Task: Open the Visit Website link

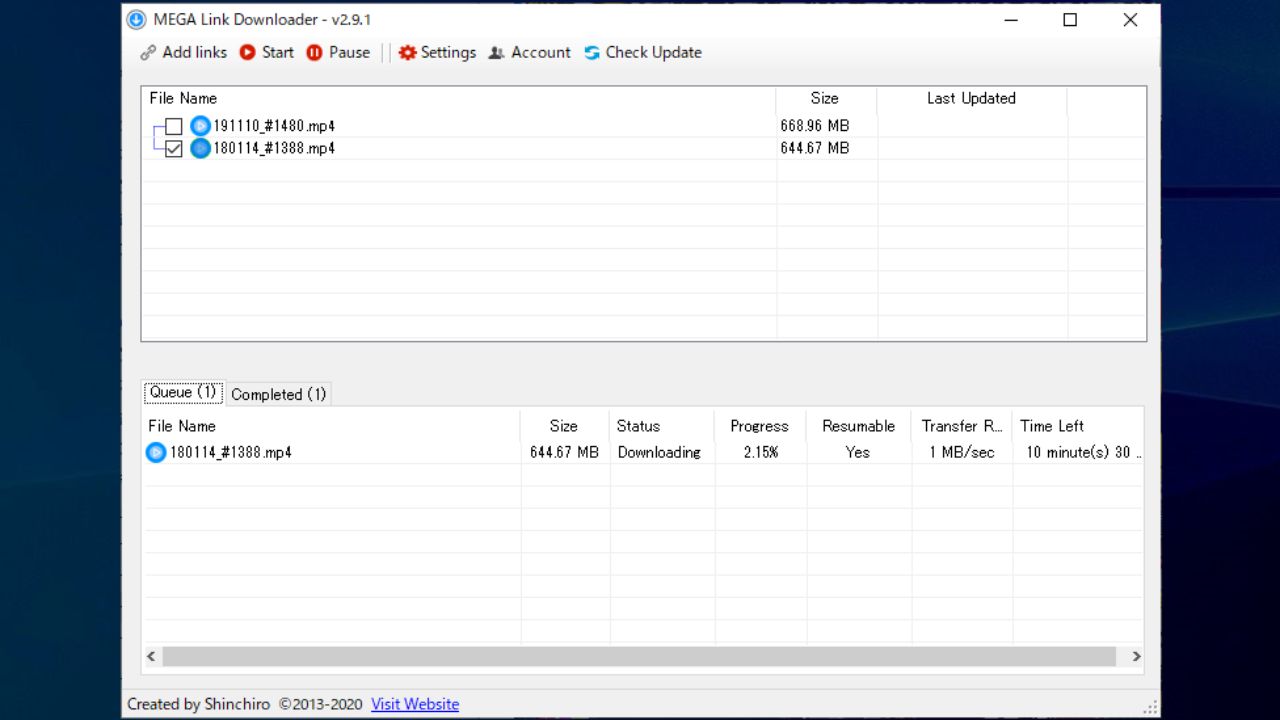Action: coord(415,704)
